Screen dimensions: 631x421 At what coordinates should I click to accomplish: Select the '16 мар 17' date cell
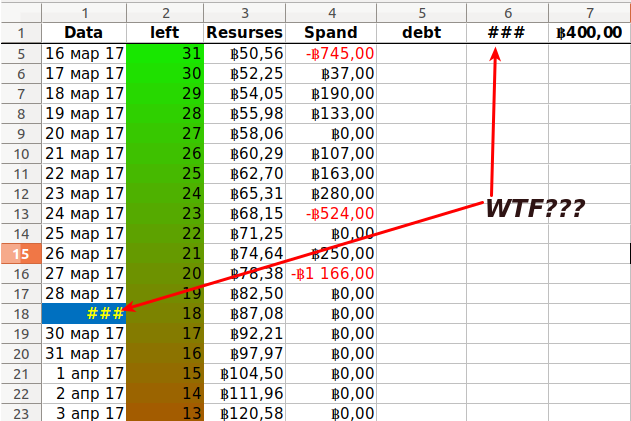pyautogui.click(x=84, y=54)
